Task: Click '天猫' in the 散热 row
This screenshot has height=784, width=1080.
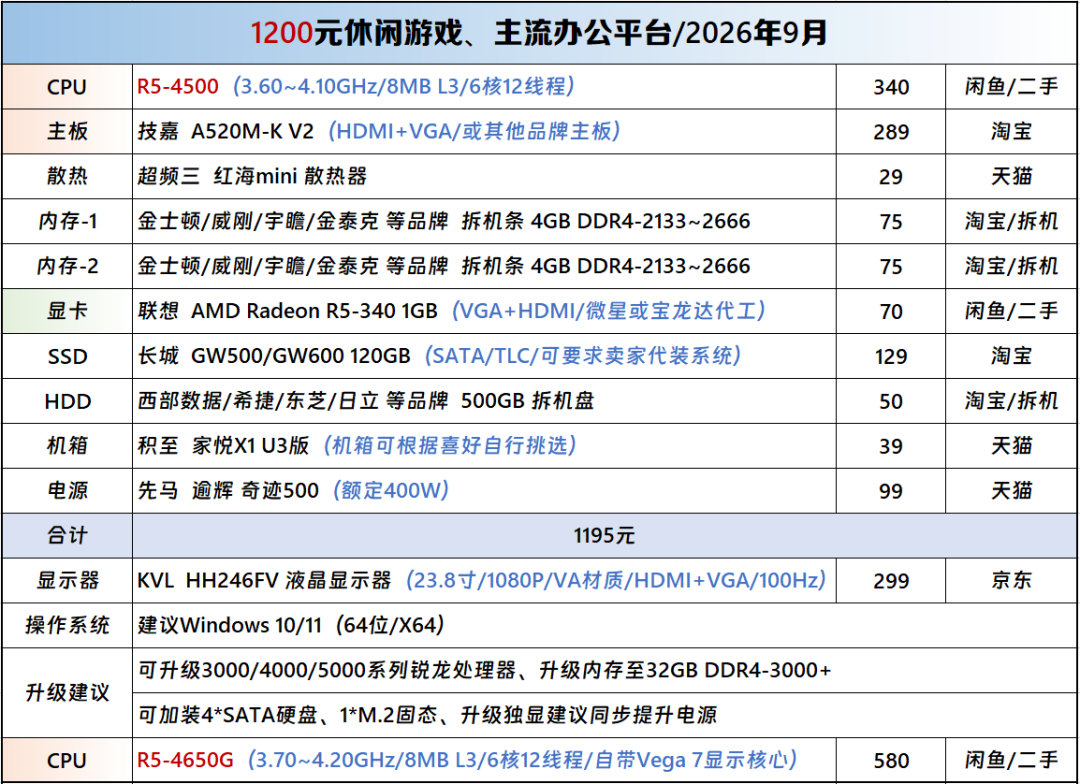Action: [1011, 176]
